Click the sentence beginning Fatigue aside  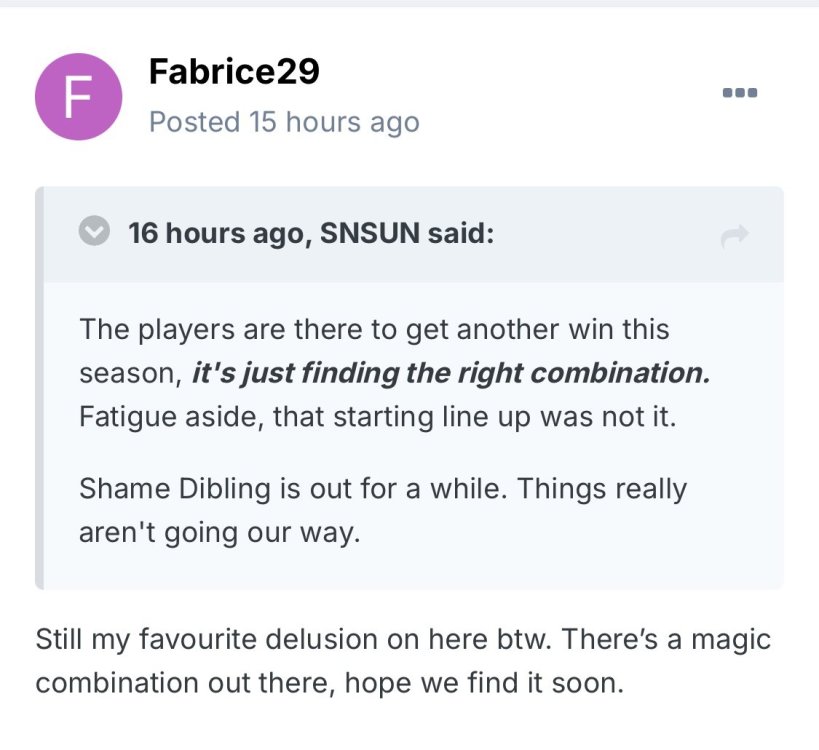point(378,416)
